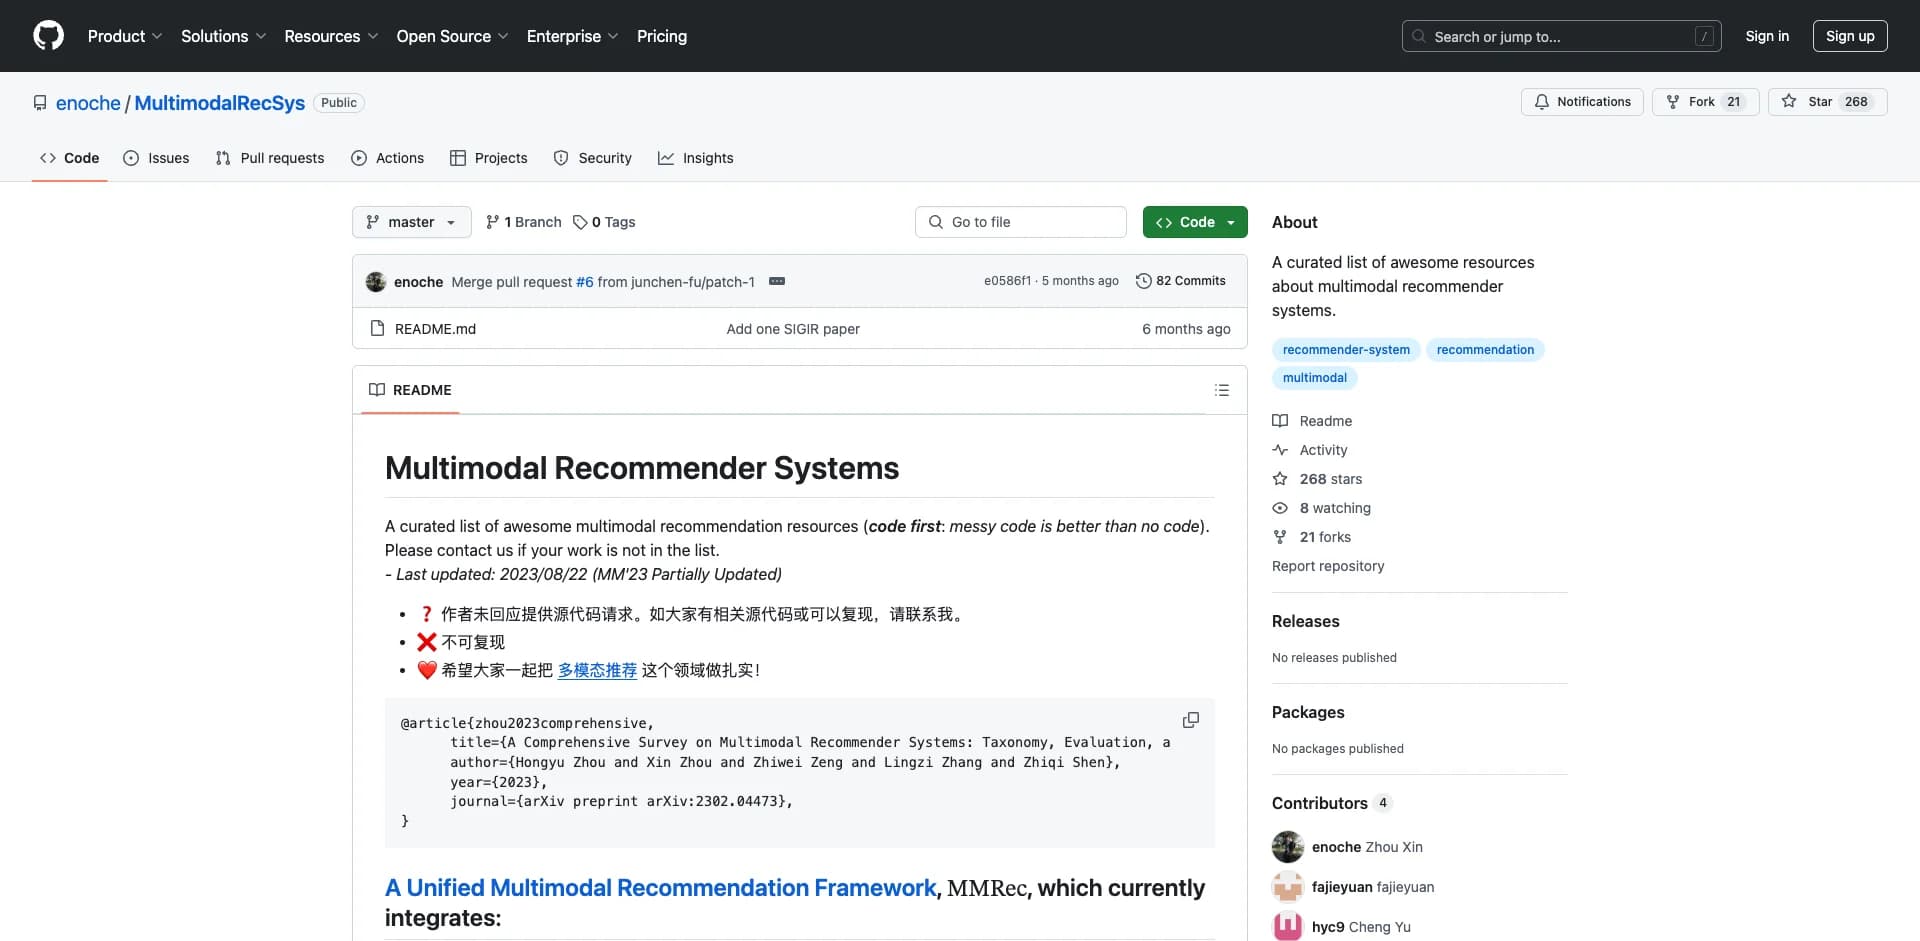Open the Actions tab
This screenshot has height=941, width=1920.
(388, 158)
